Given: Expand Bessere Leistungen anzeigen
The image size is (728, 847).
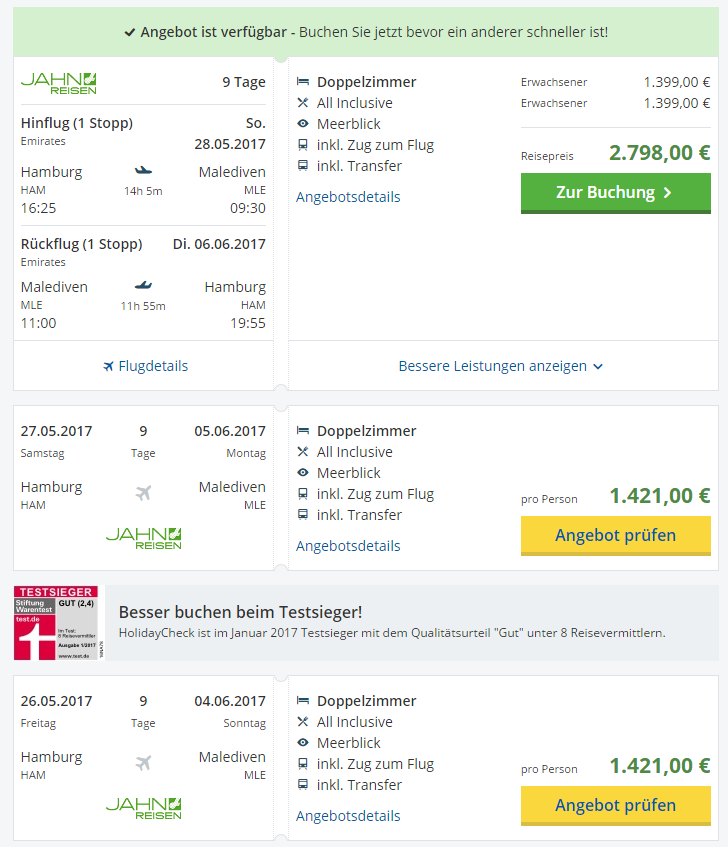Looking at the screenshot, I should pos(501,366).
